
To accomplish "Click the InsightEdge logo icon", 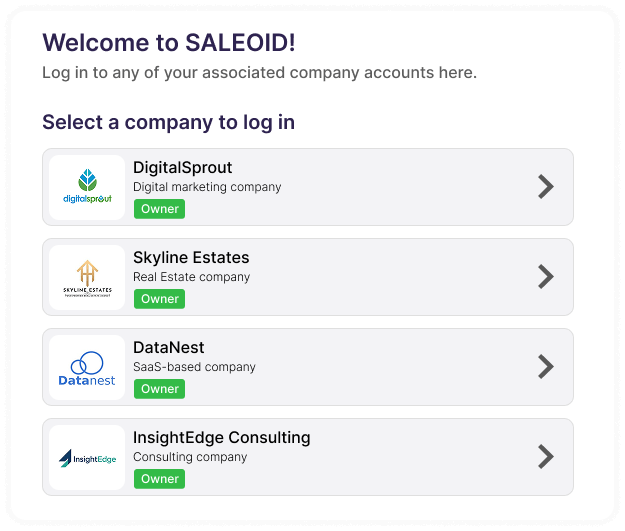I will pyautogui.click(x=66, y=459).
